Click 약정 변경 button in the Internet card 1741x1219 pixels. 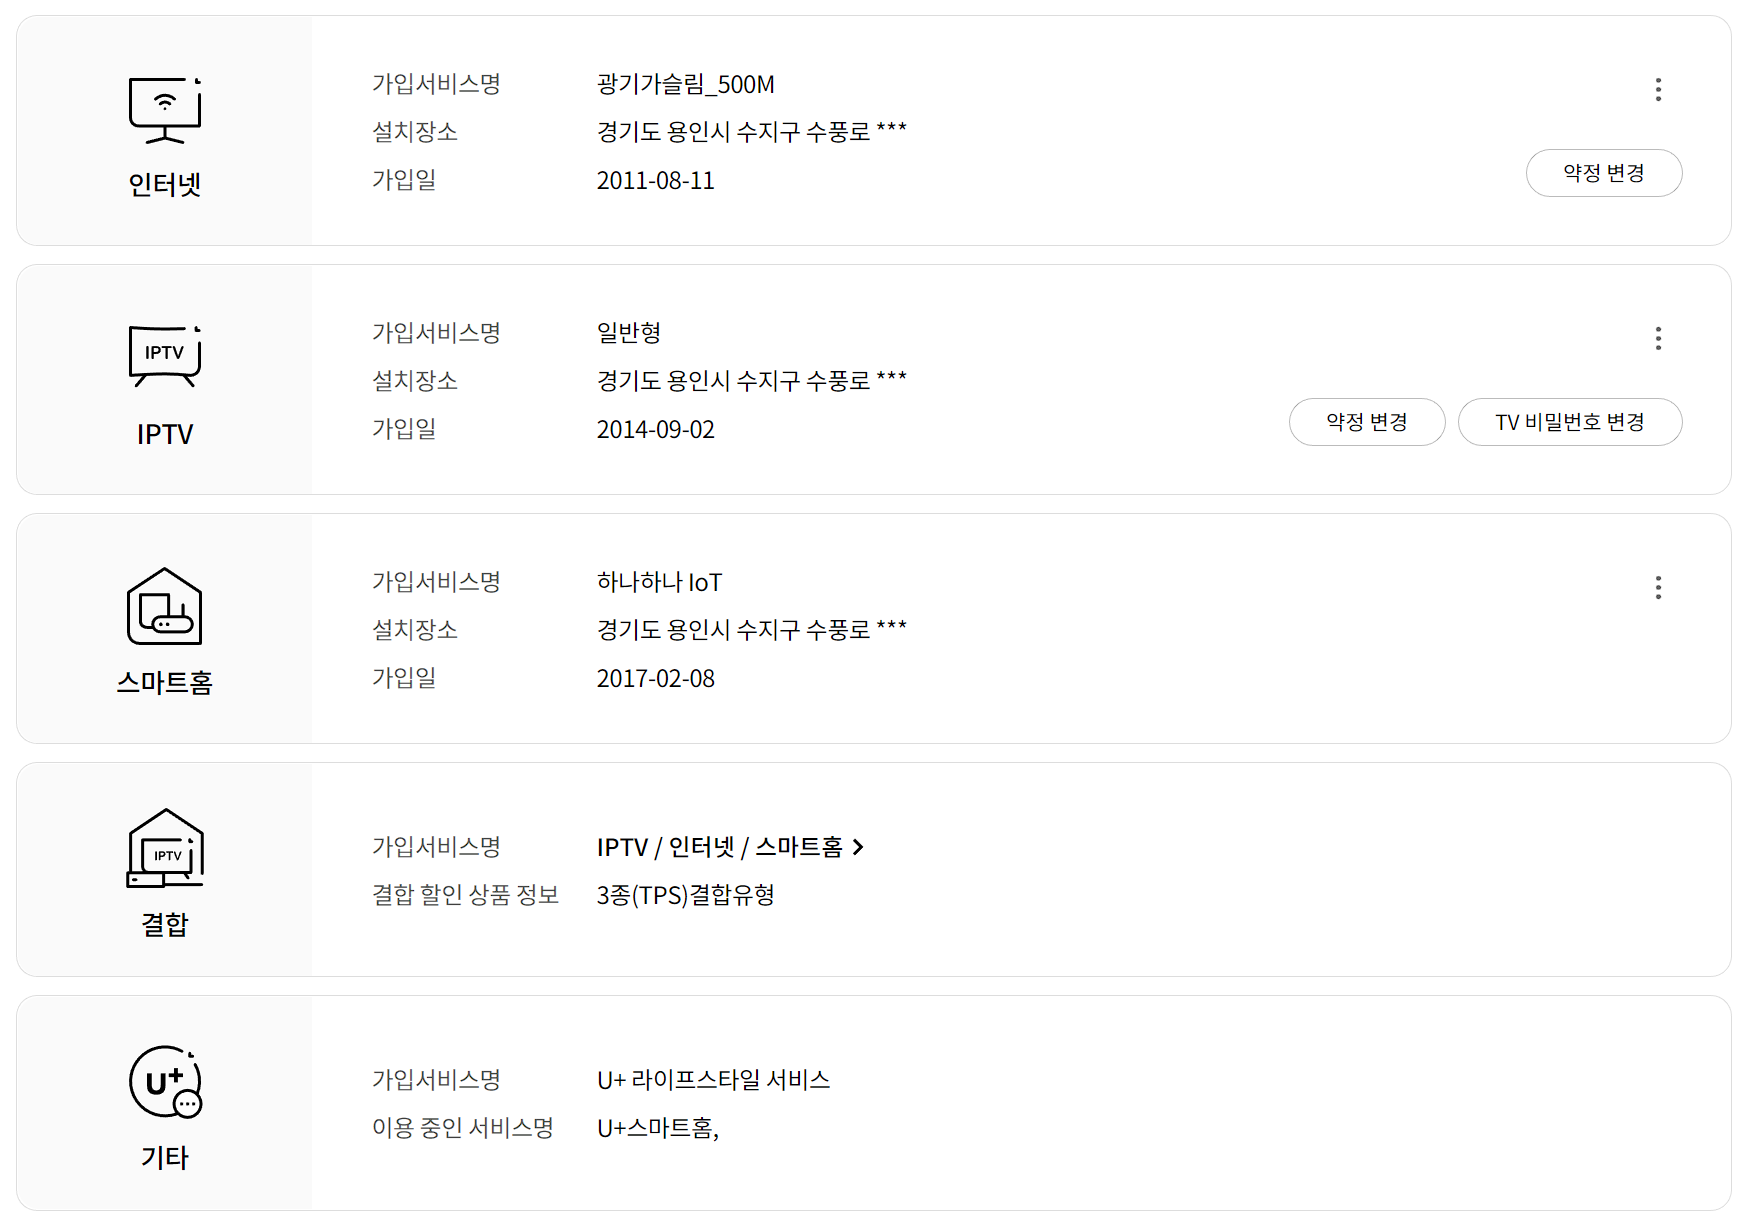1603,173
